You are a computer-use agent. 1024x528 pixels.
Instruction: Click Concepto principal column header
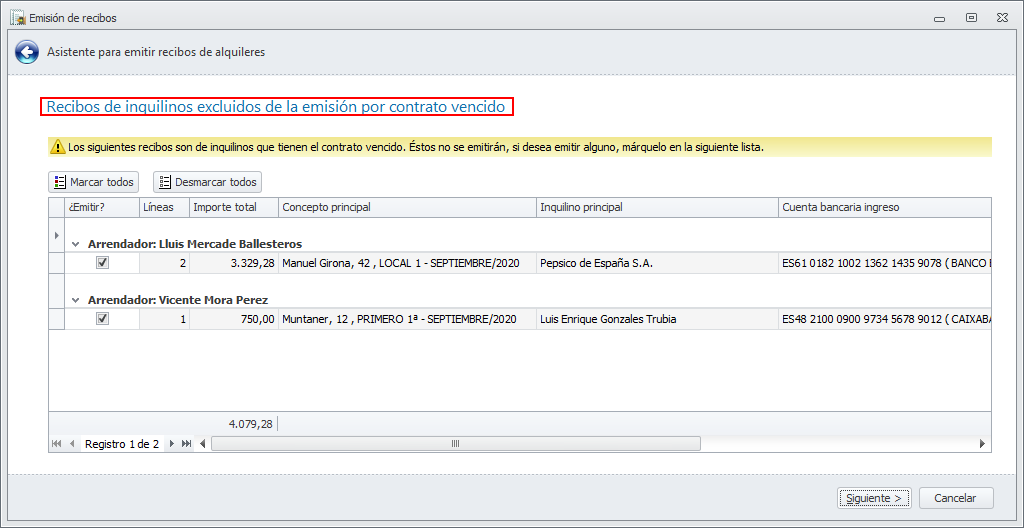pyautogui.click(x=406, y=207)
